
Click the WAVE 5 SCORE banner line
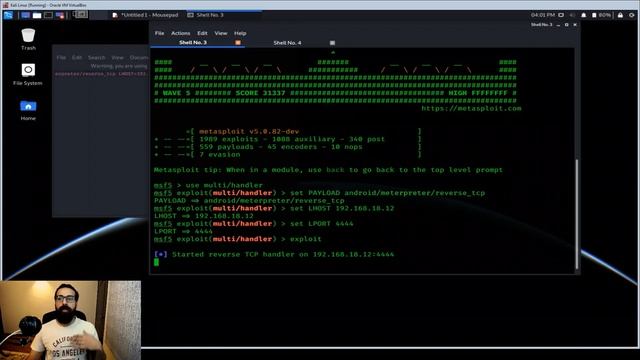(336, 93)
